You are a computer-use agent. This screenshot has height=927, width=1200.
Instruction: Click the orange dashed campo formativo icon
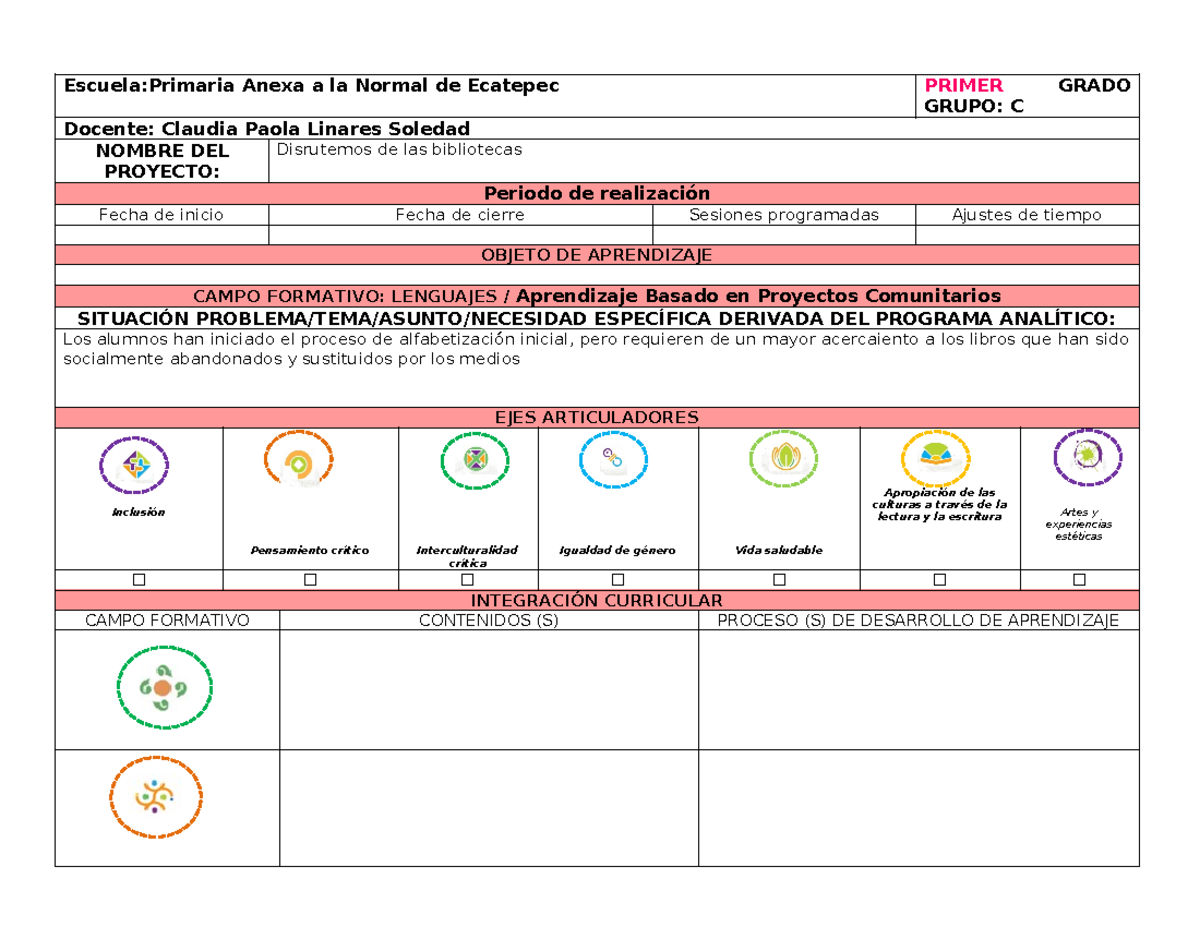(155, 797)
